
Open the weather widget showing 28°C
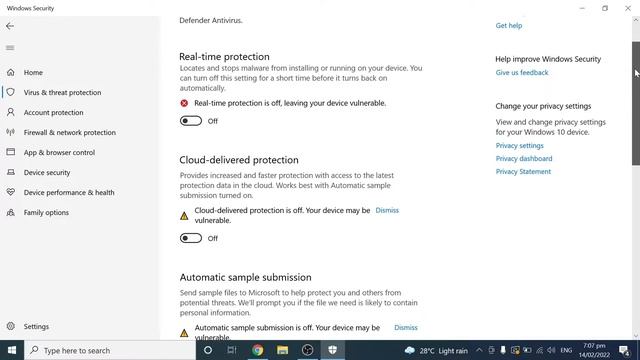click(x=436, y=351)
